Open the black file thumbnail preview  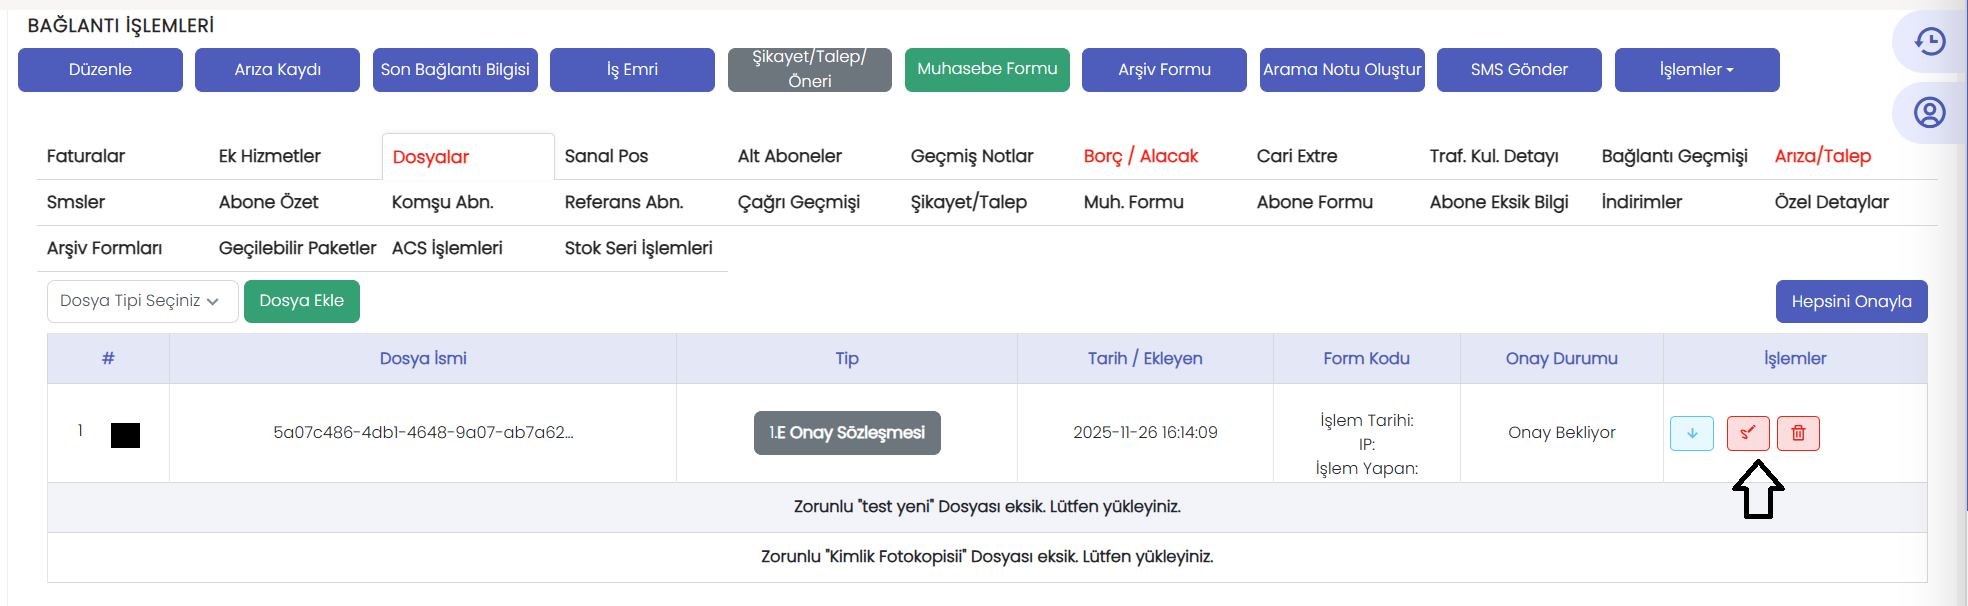pyautogui.click(x=125, y=435)
